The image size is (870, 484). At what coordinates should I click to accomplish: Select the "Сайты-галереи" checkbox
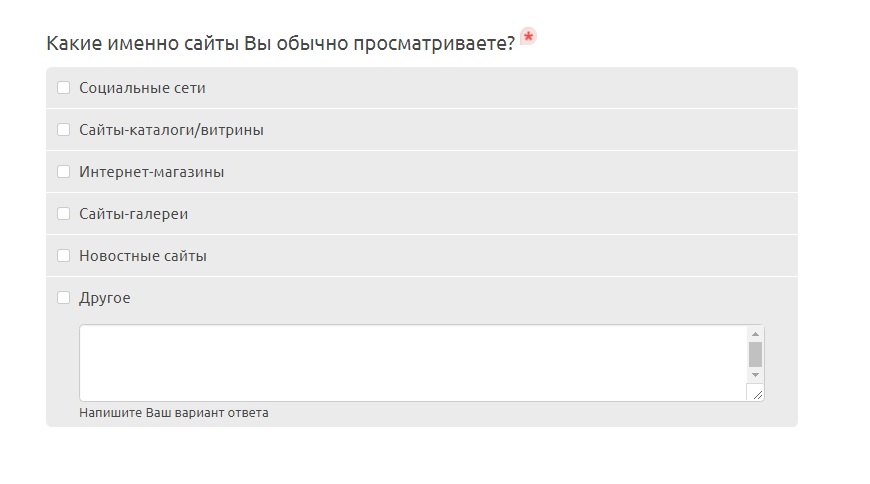tap(64, 214)
